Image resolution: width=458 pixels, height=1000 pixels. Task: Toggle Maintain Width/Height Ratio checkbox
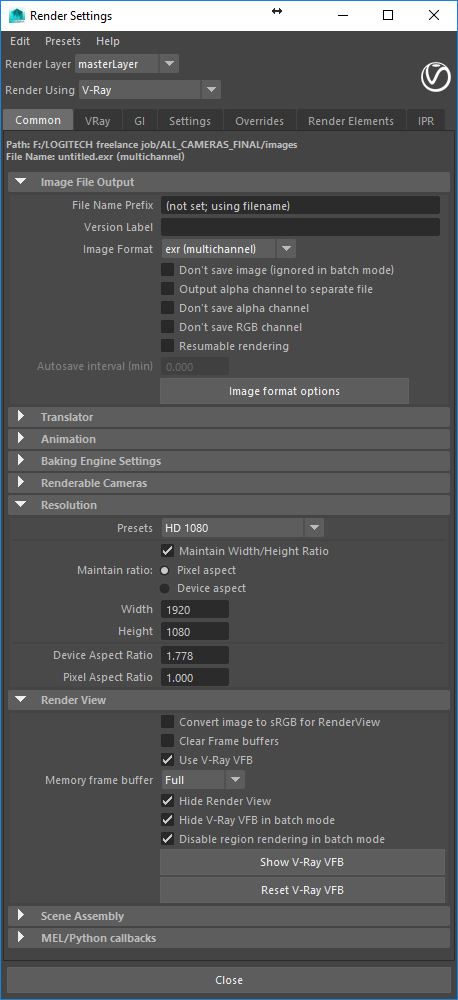167,550
